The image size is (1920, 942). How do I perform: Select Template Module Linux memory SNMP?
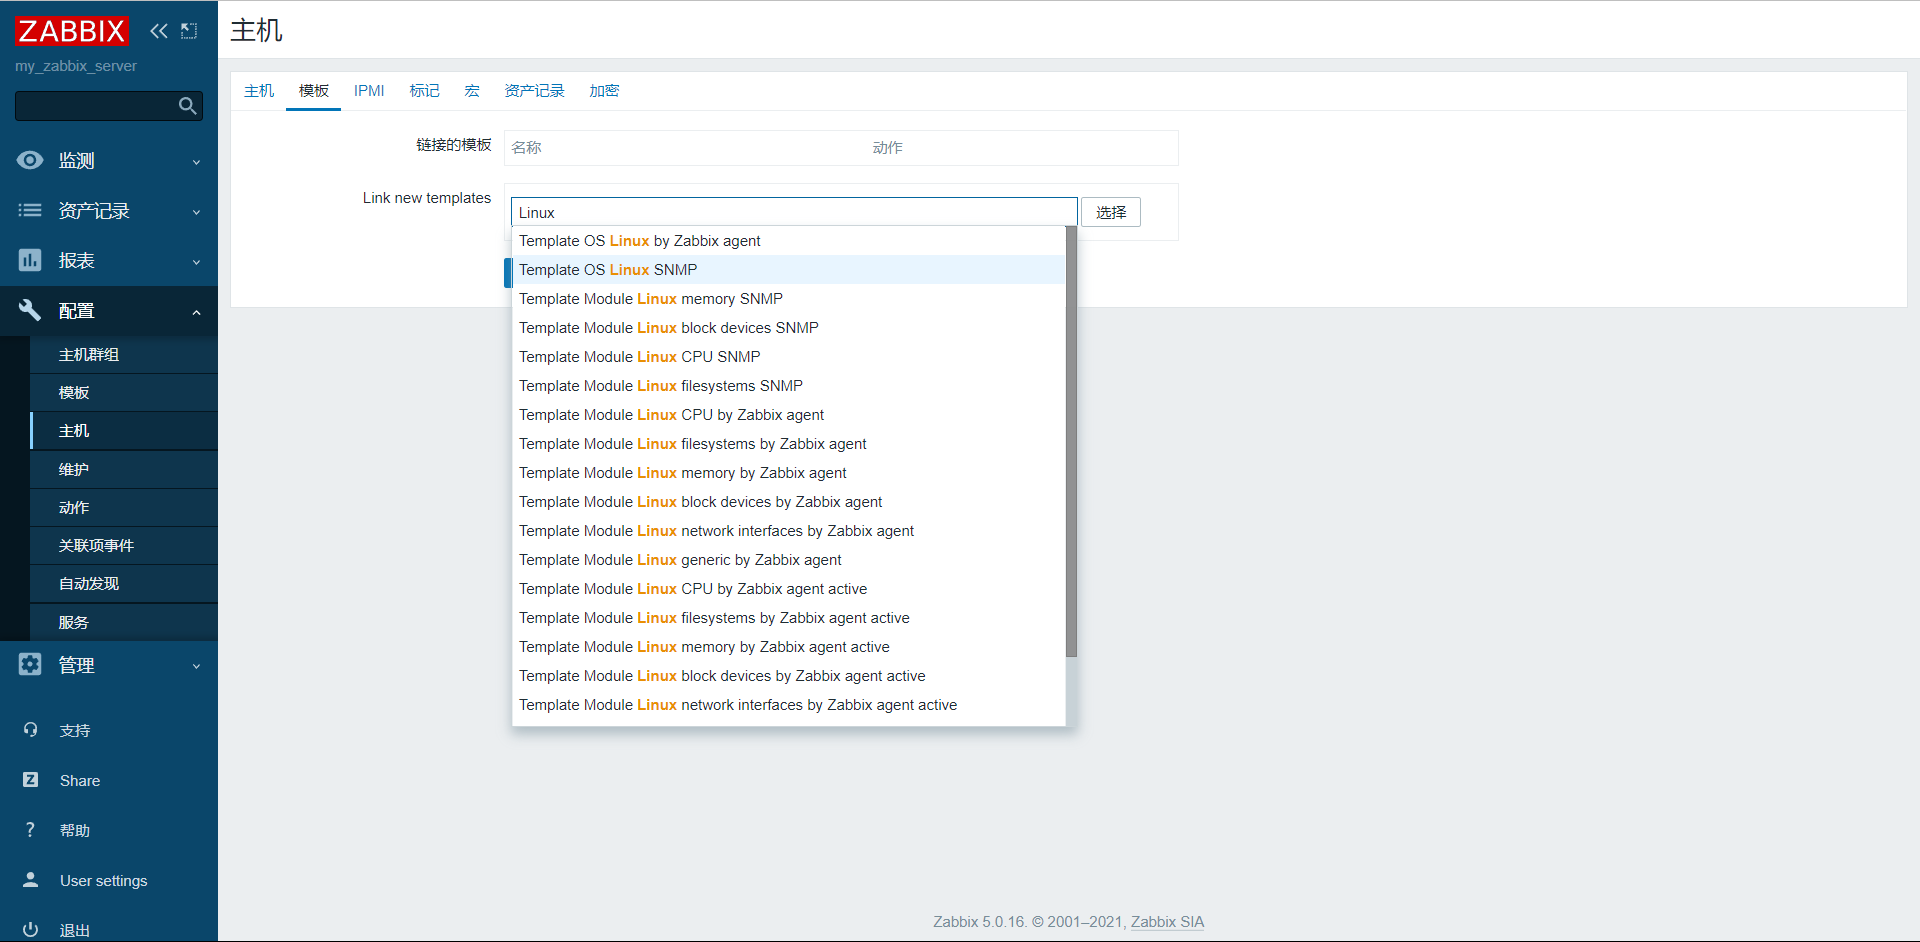[x=788, y=299]
